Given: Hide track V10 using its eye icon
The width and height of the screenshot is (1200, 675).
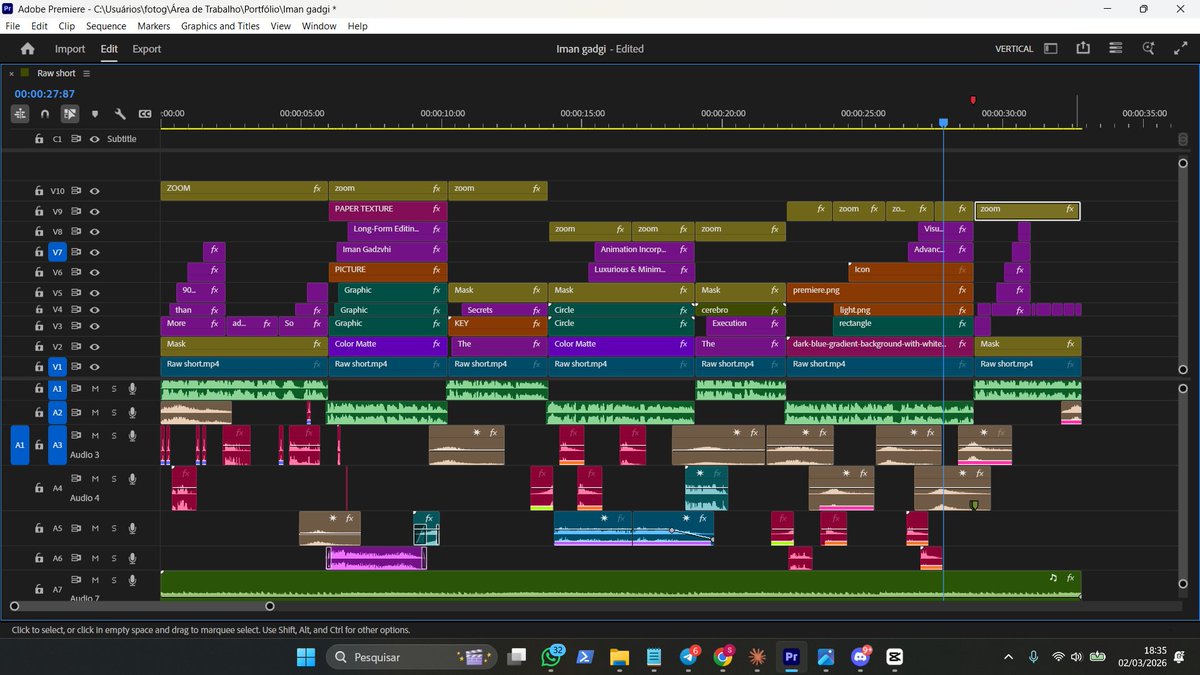Looking at the screenshot, I should (94, 191).
